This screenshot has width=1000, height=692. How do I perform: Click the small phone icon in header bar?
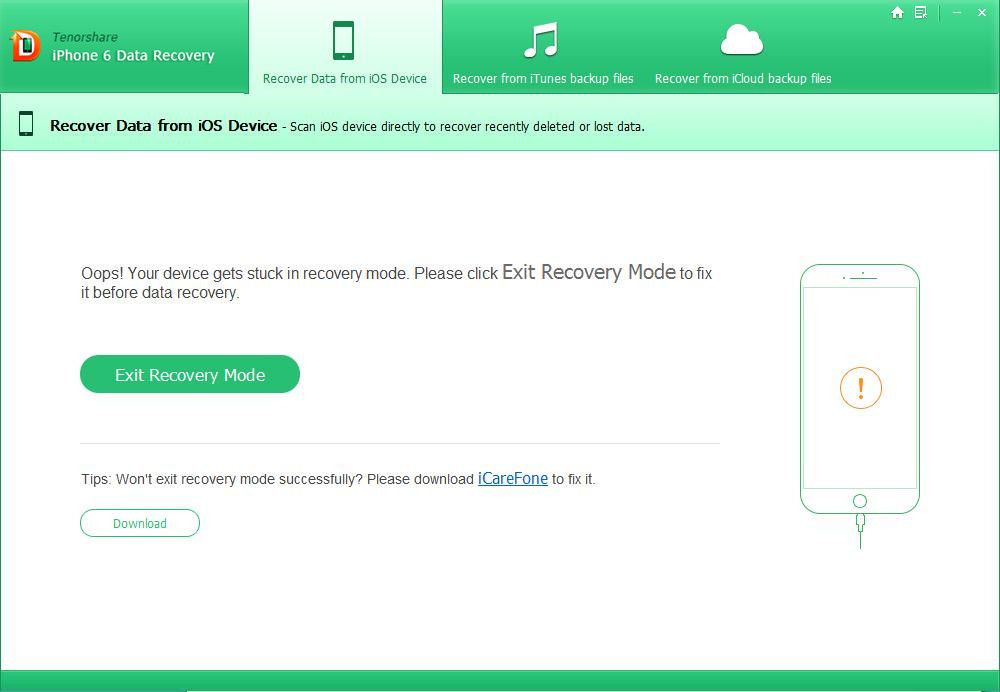coord(26,124)
